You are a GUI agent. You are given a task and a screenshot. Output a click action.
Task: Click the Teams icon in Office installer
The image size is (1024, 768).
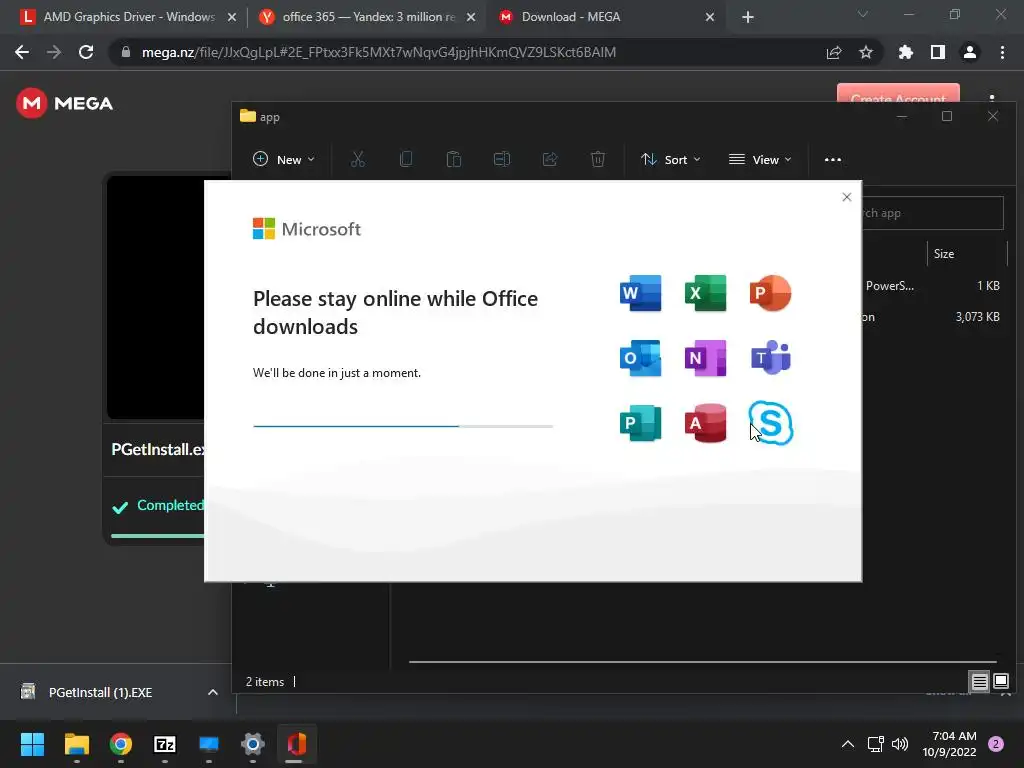point(771,358)
